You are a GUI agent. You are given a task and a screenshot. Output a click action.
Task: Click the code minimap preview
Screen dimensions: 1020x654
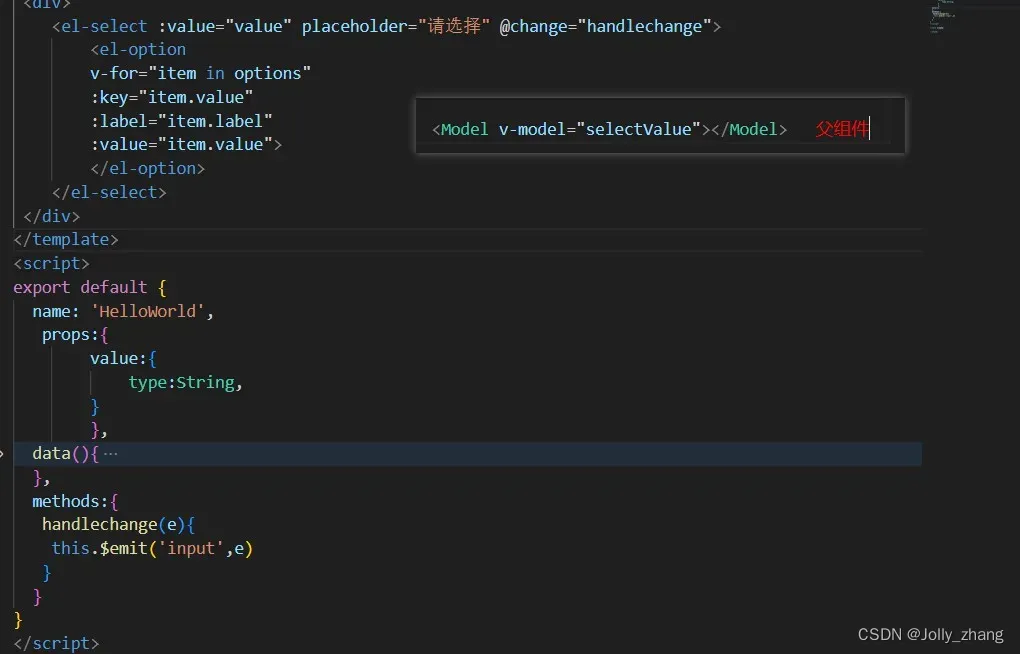[x=942, y=16]
